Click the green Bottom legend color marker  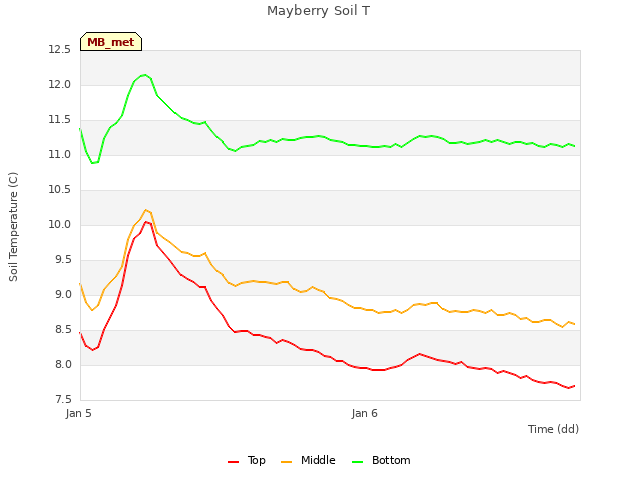pos(358,462)
